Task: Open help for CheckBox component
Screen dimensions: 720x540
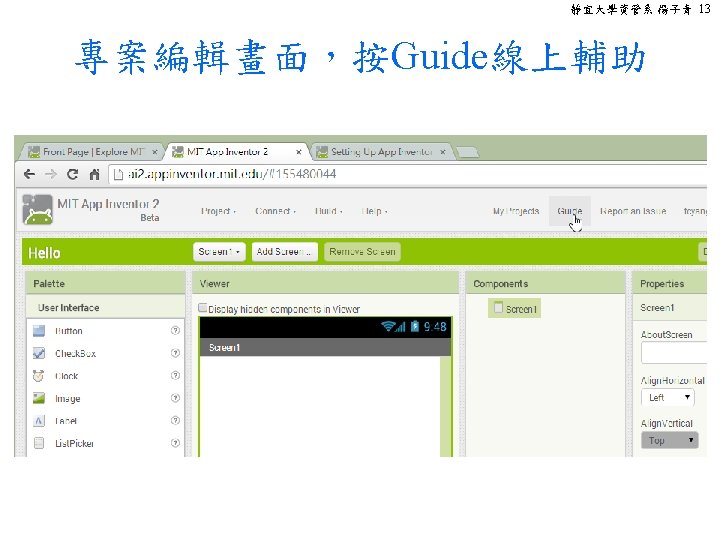Action: coord(175,353)
